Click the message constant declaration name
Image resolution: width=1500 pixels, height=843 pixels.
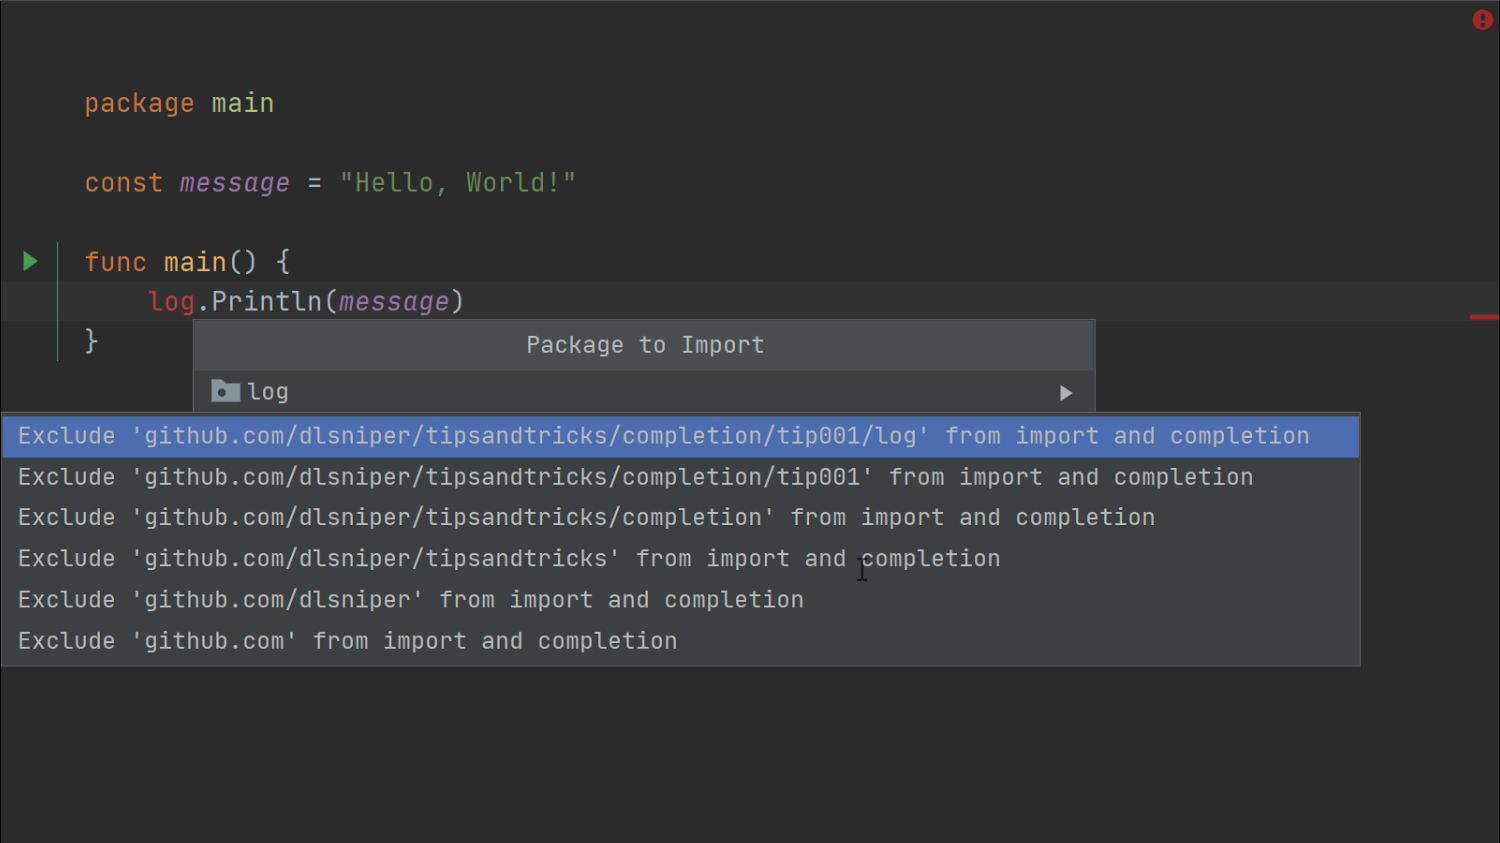235,183
